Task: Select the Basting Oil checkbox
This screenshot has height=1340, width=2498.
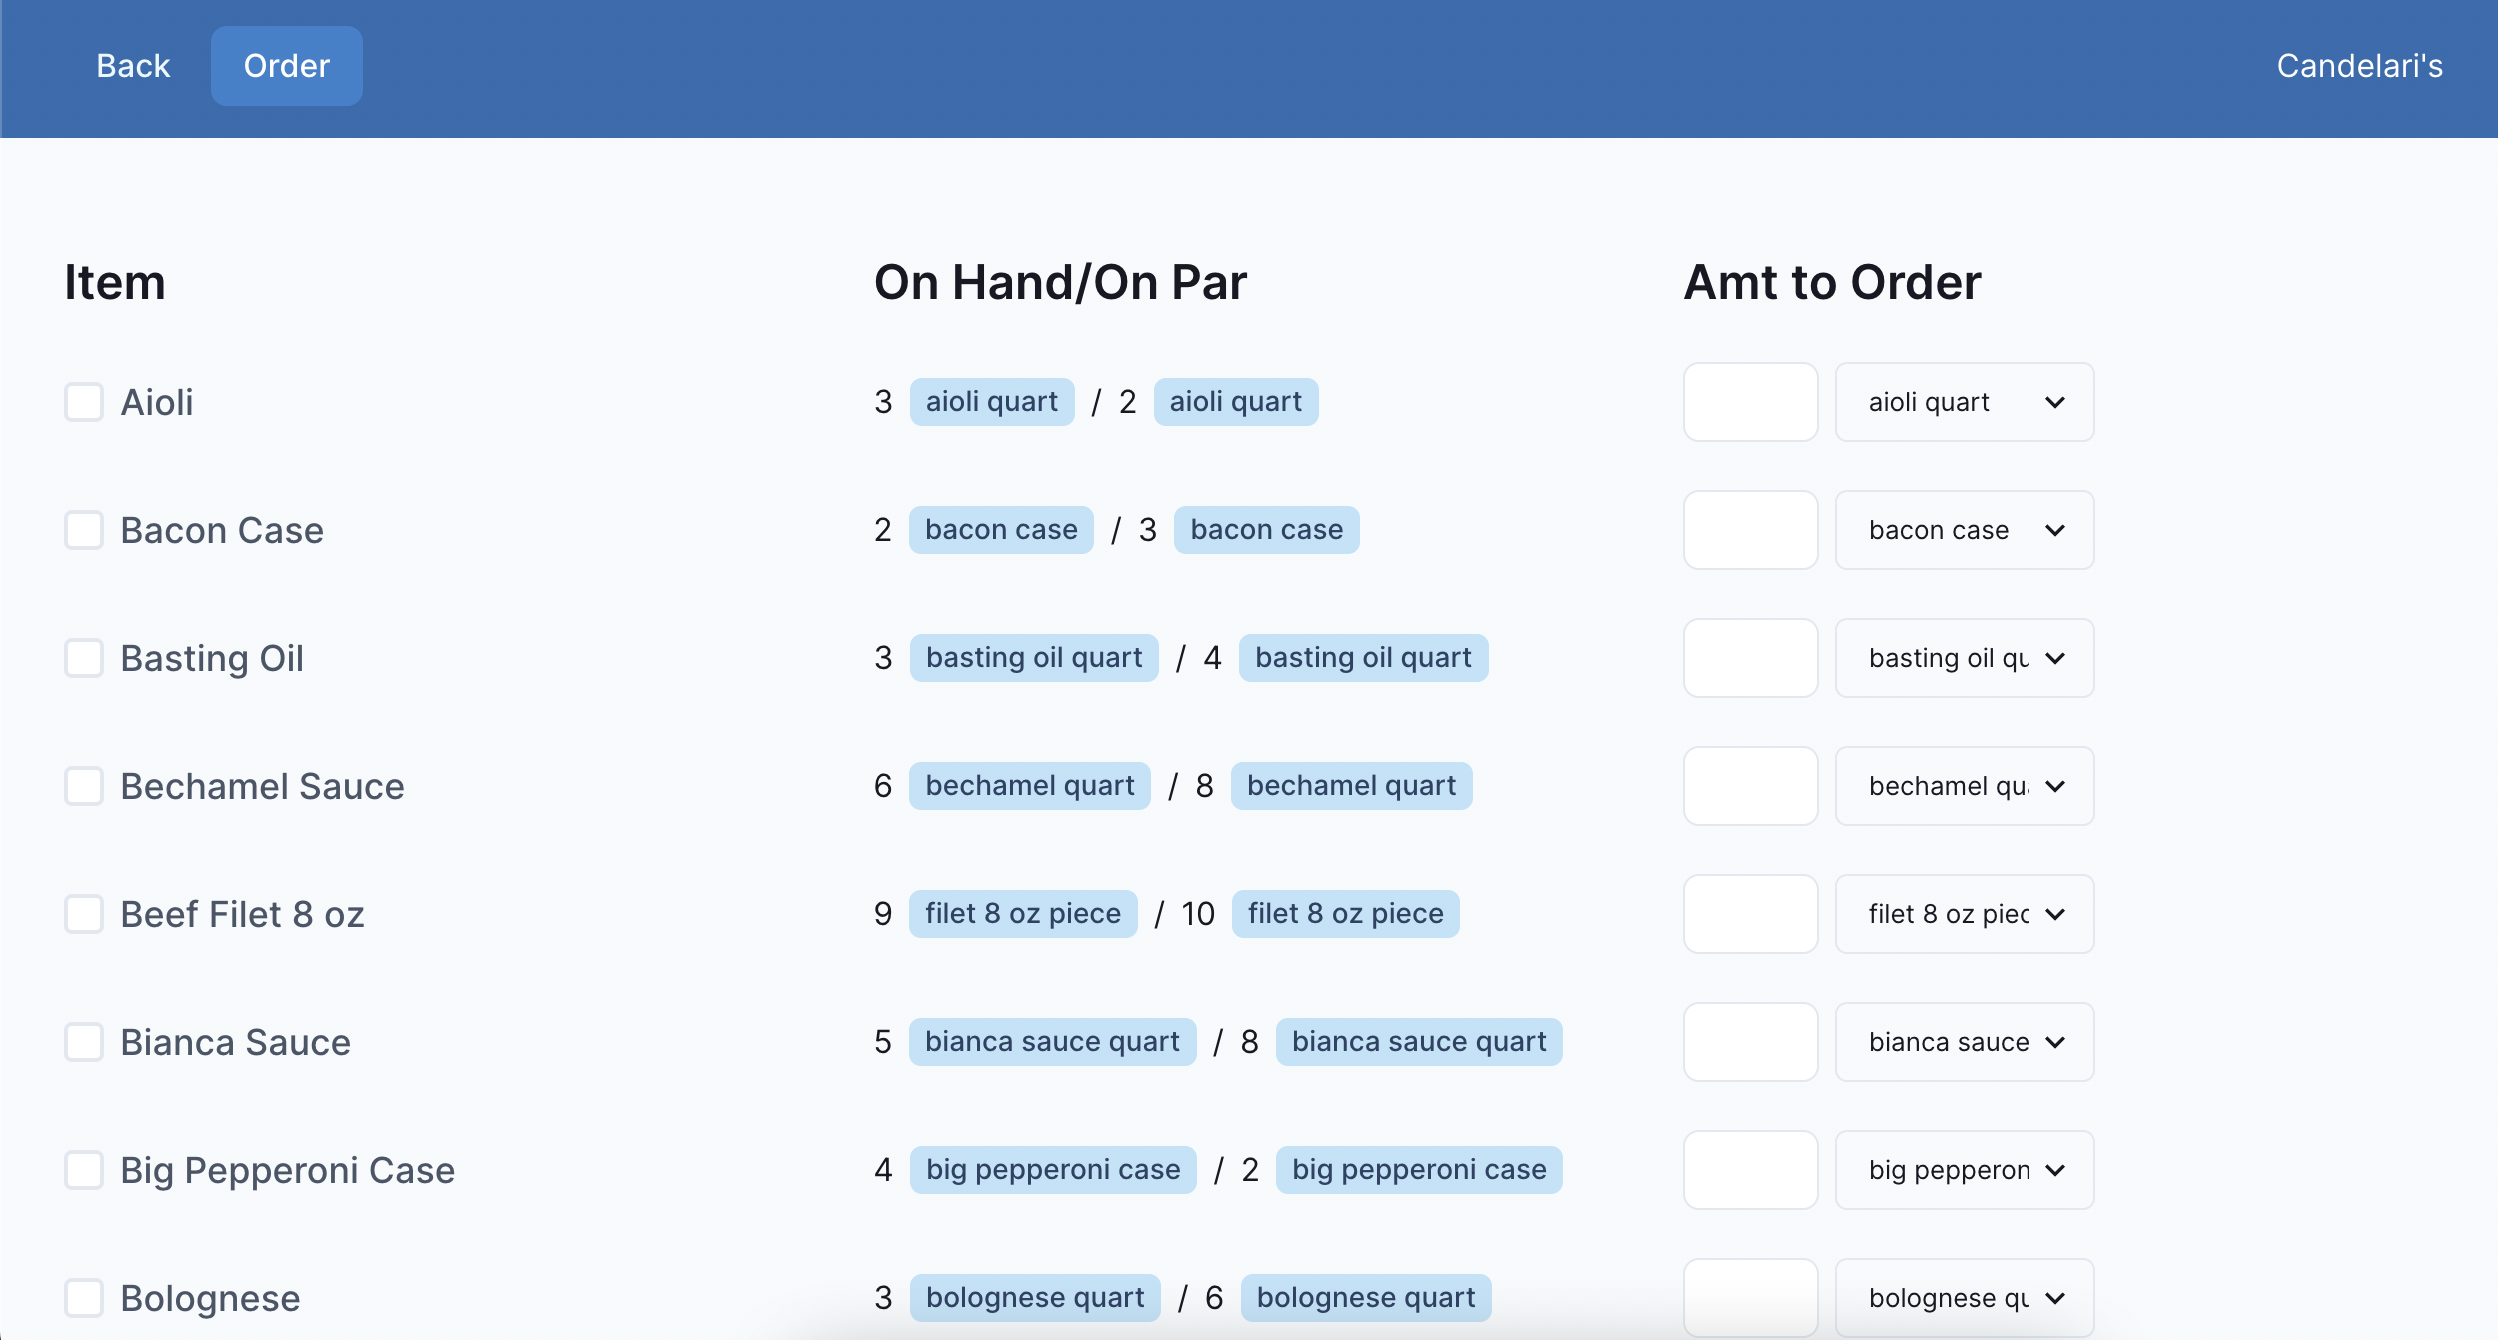Action: tap(84, 658)
